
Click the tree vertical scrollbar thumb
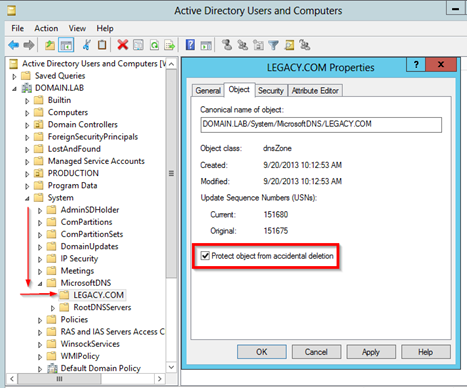(x=171, y=173)
